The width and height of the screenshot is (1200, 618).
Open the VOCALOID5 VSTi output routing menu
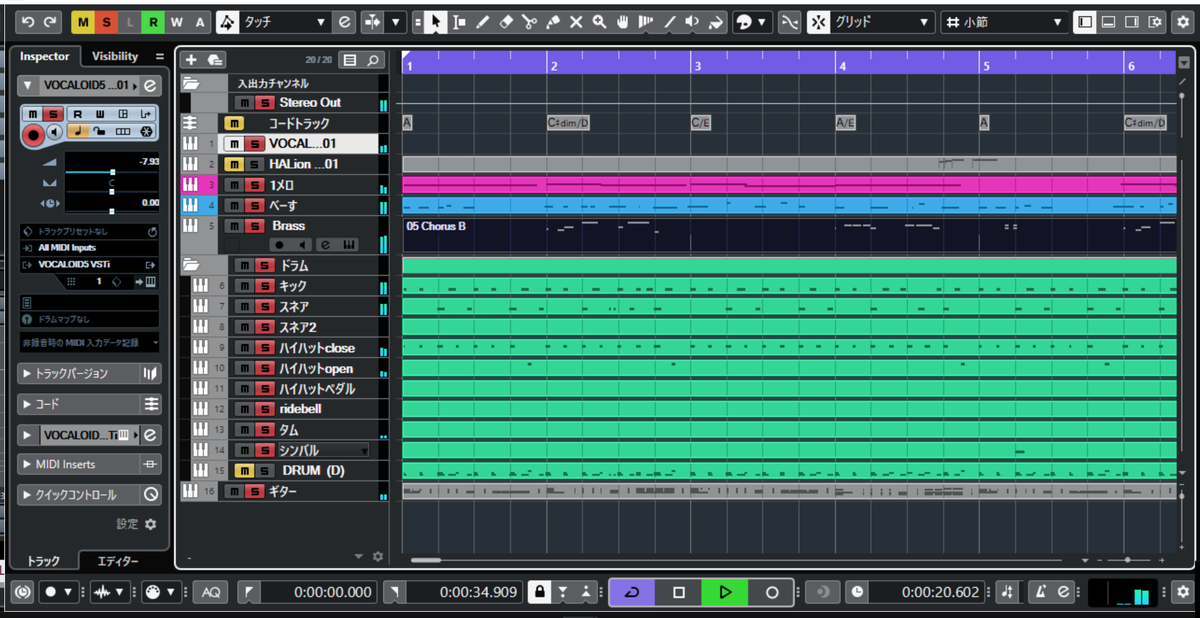89,265
